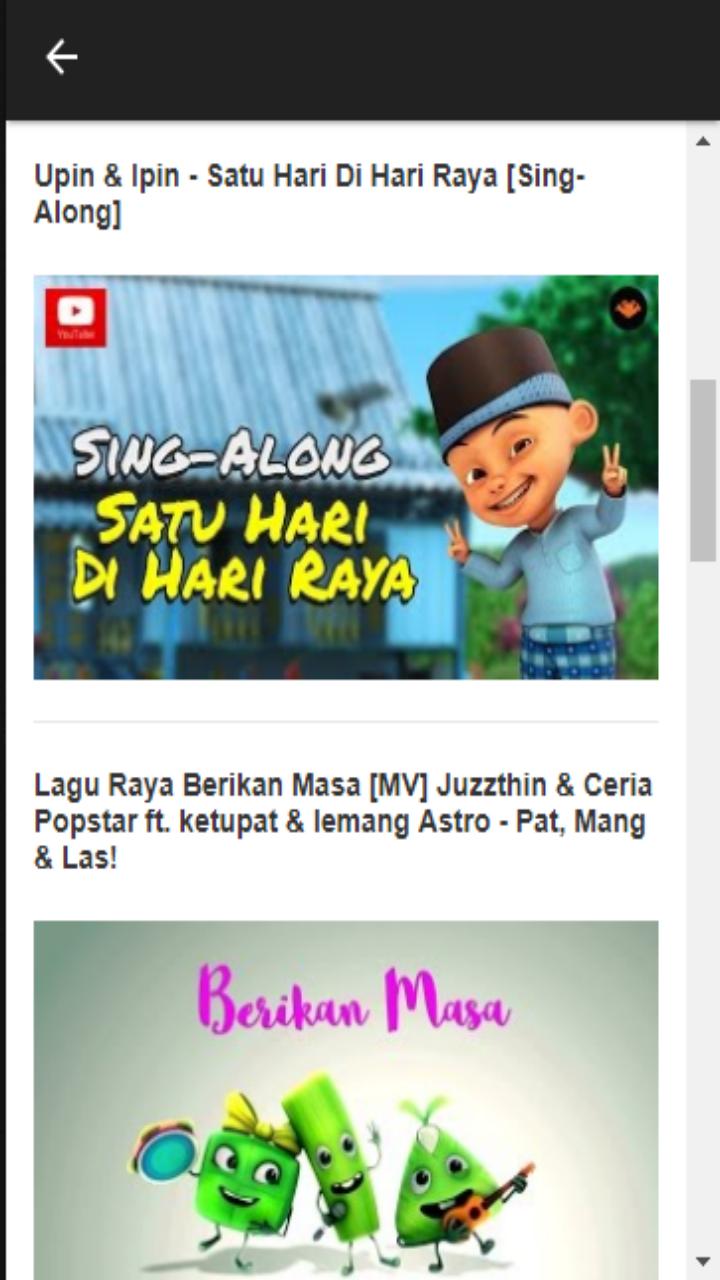Image resolution: width=720 pixels, height=1280 pixels.
Task: Open Upin & Ipin Satu Hari Di Hari Raya title
Action: click(309, 194)
